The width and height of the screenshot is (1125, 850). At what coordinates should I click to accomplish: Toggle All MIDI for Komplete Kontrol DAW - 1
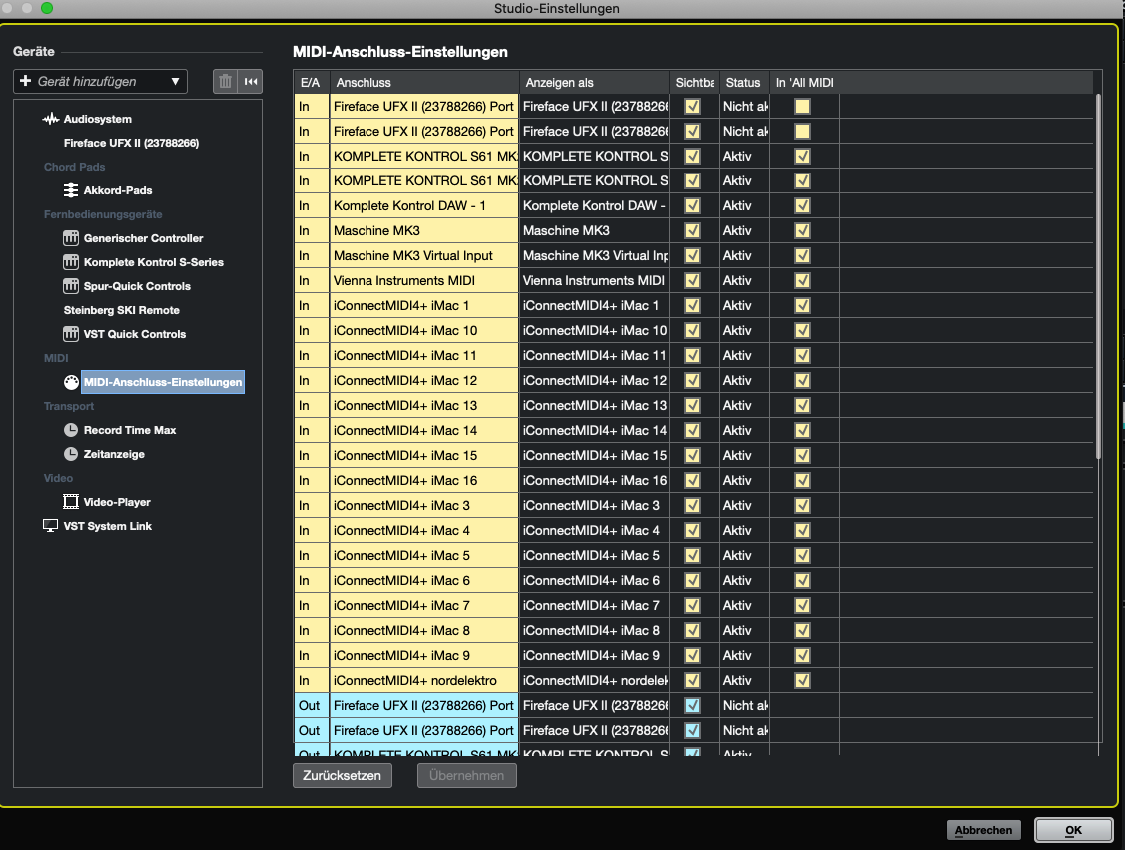[802, 206]
